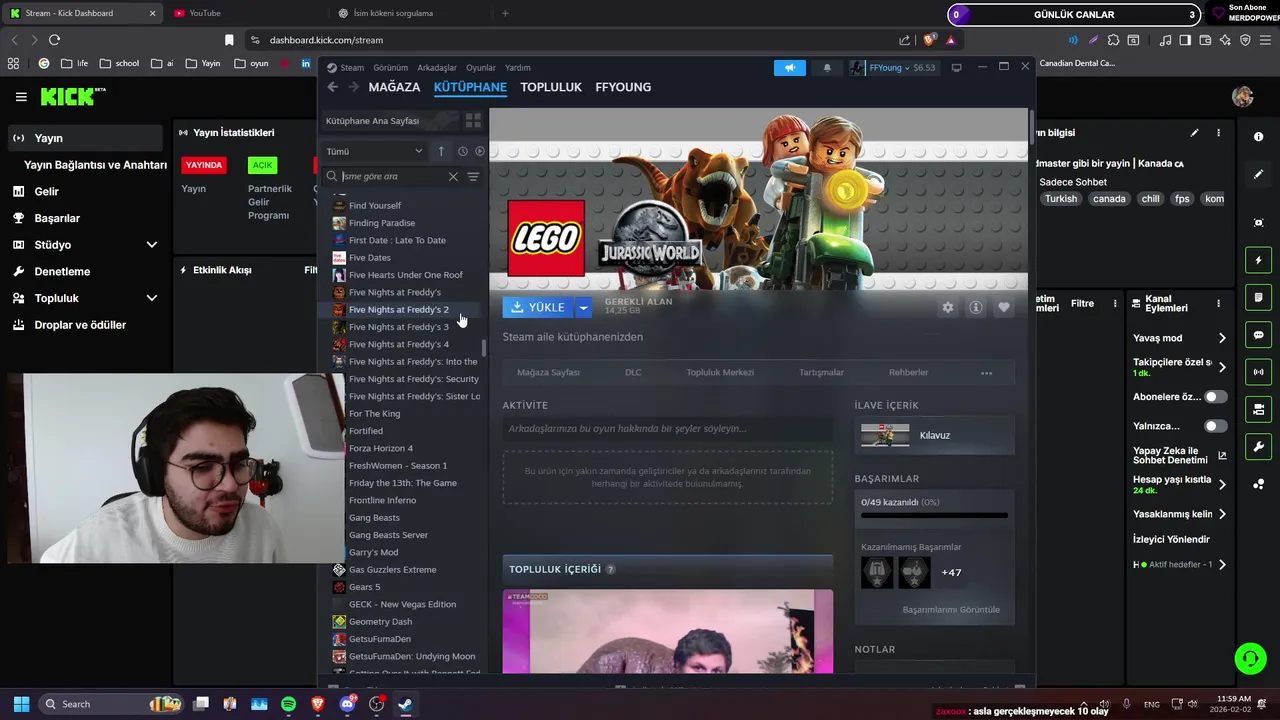
Task: Switch to YouTube browser tab
Action: 204,13
